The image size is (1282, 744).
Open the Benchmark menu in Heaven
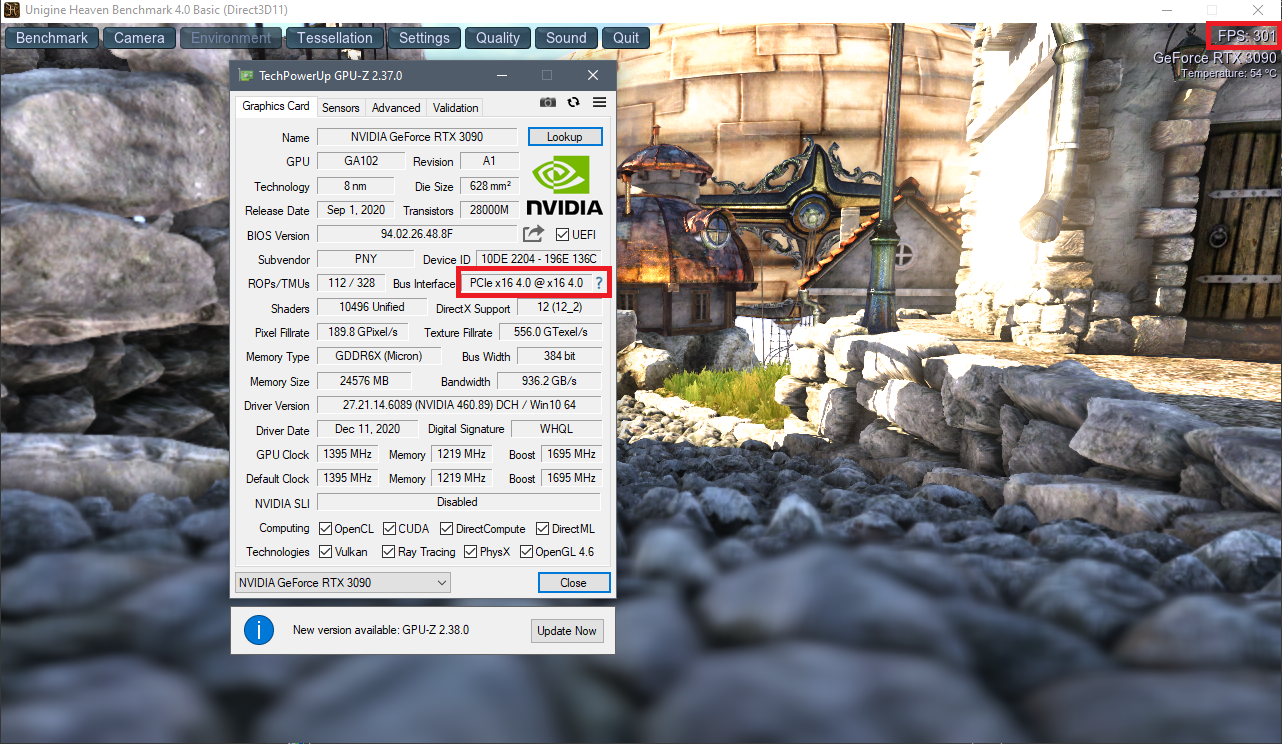pos(51,37)
